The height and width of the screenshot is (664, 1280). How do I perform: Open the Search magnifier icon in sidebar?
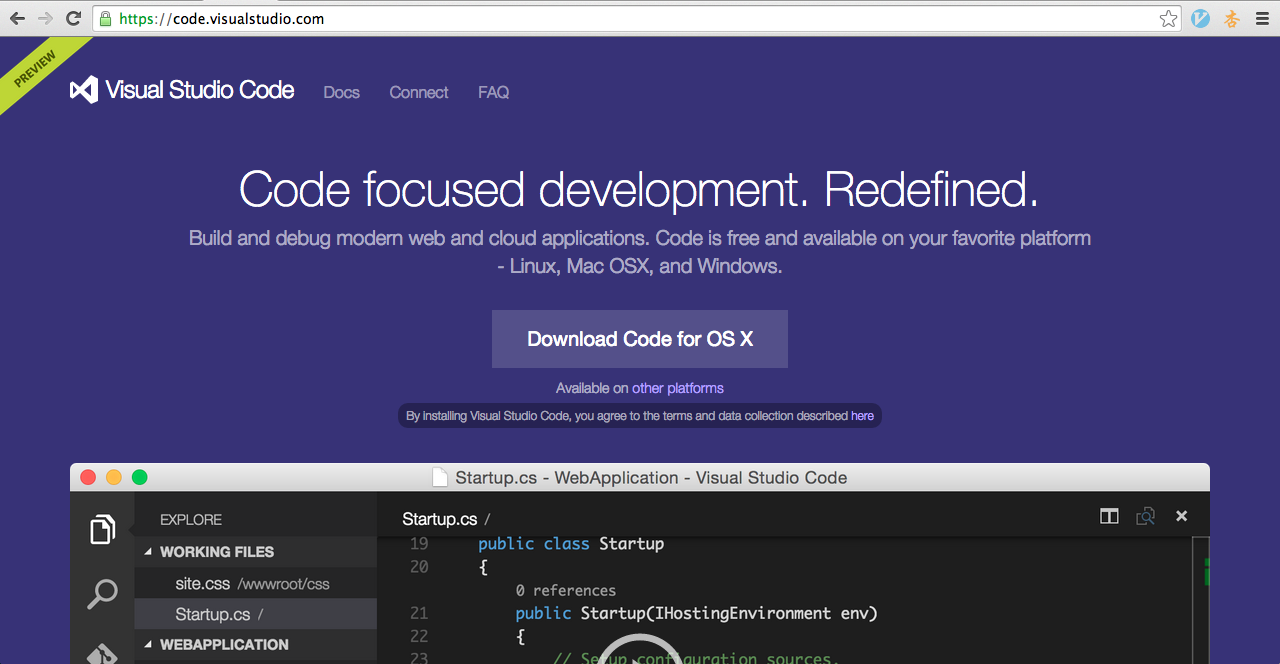(x=102, y=593)
